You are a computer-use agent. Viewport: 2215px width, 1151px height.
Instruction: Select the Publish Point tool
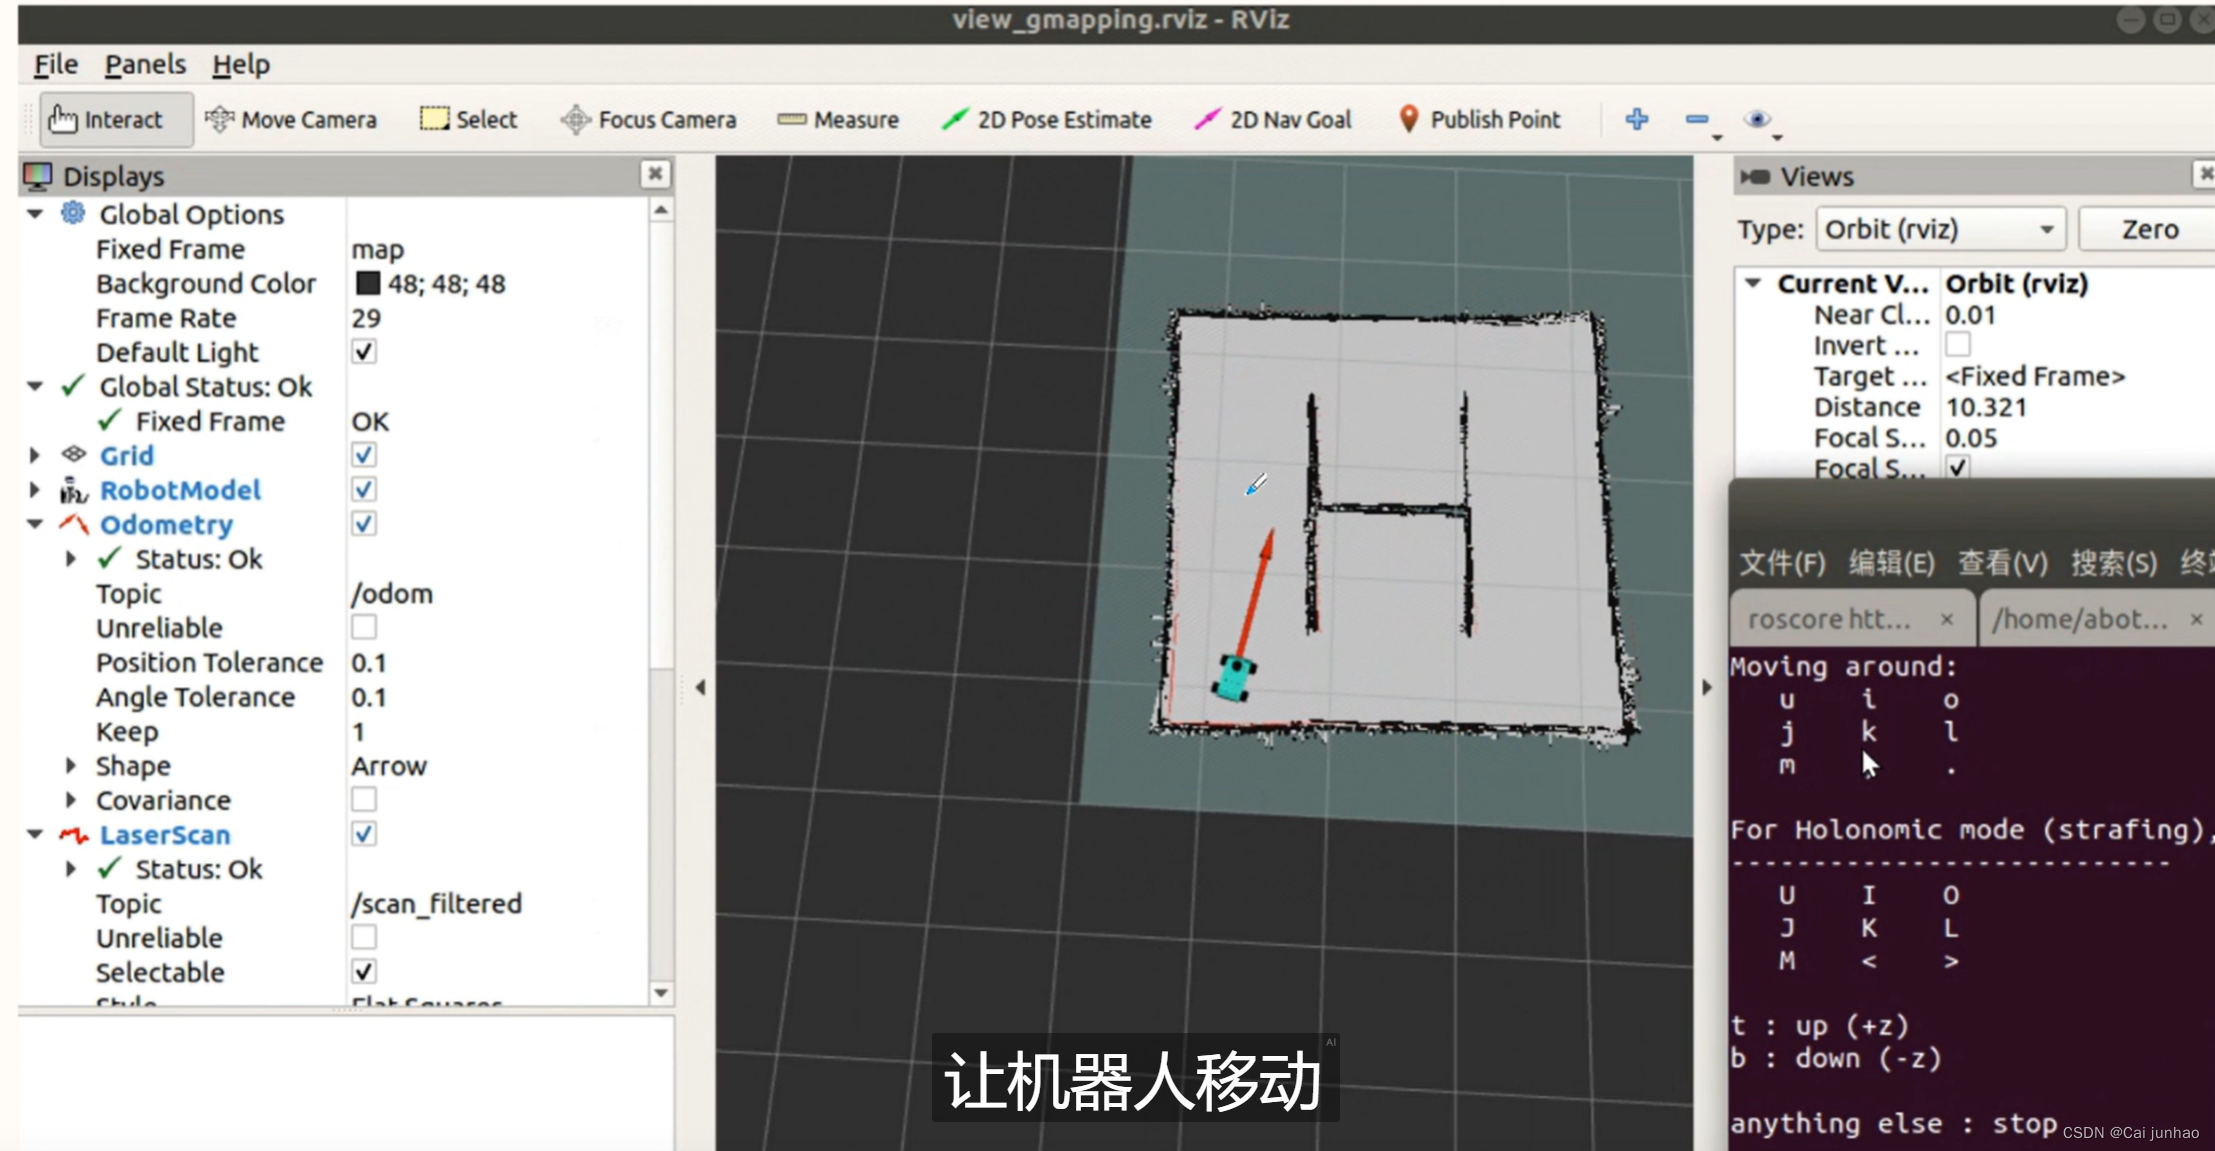coord(1479,120)
